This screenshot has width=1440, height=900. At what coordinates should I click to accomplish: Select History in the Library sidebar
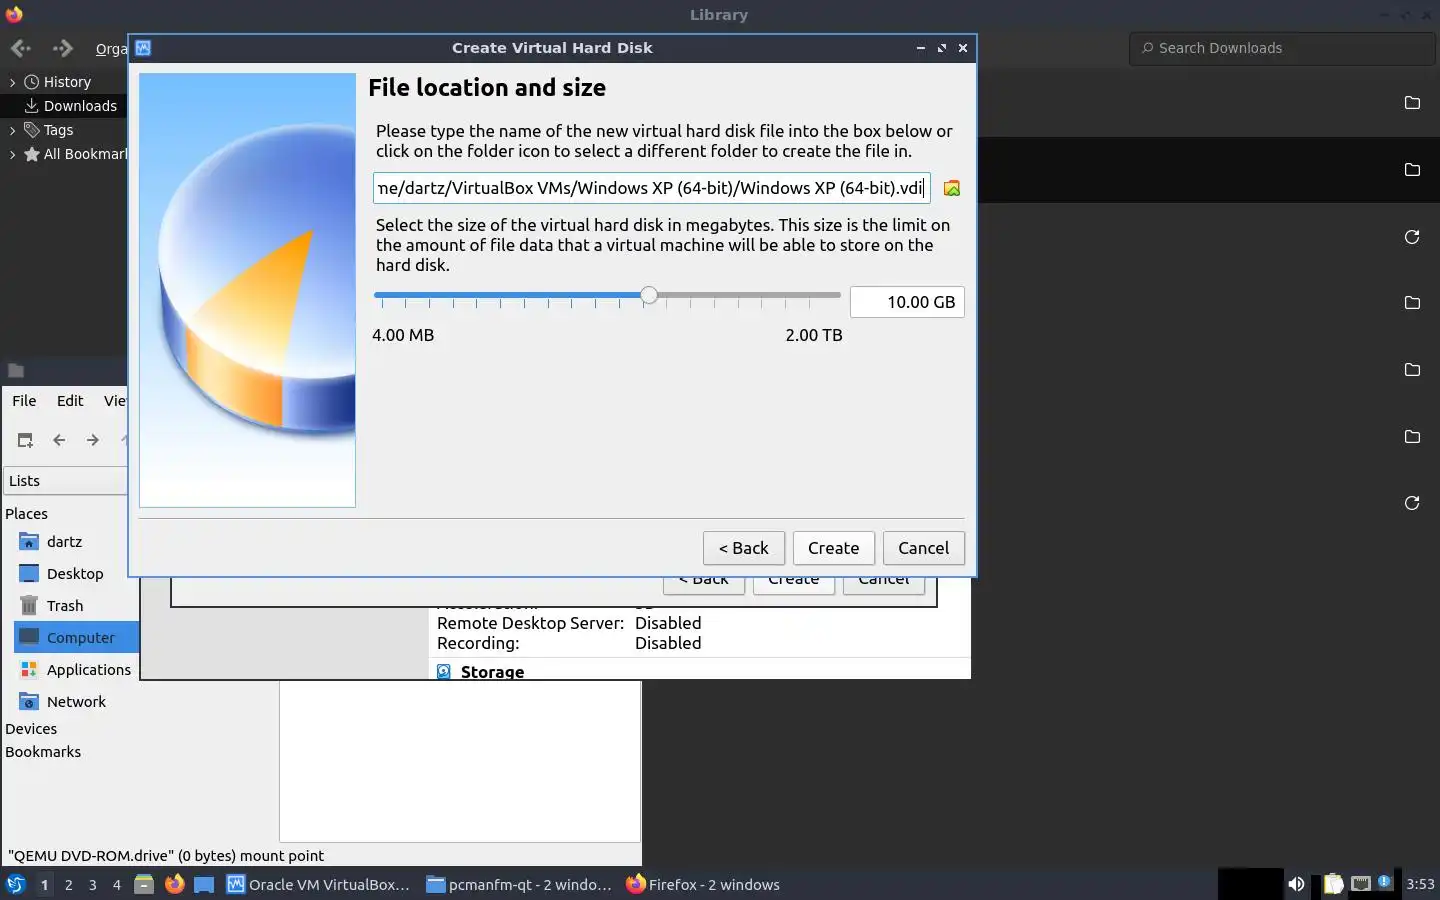pos(67,82)
